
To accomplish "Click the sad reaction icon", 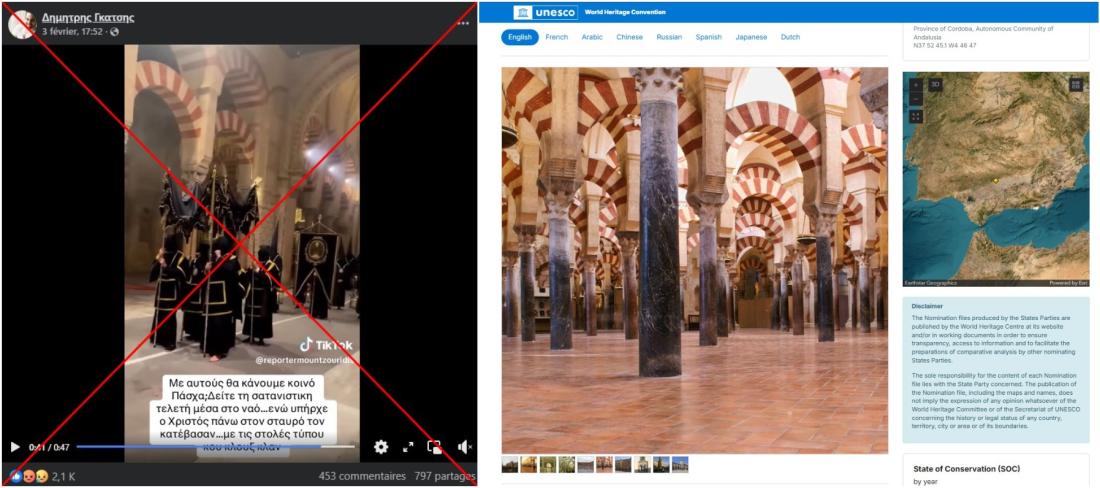I will click(x=41, y=476).
